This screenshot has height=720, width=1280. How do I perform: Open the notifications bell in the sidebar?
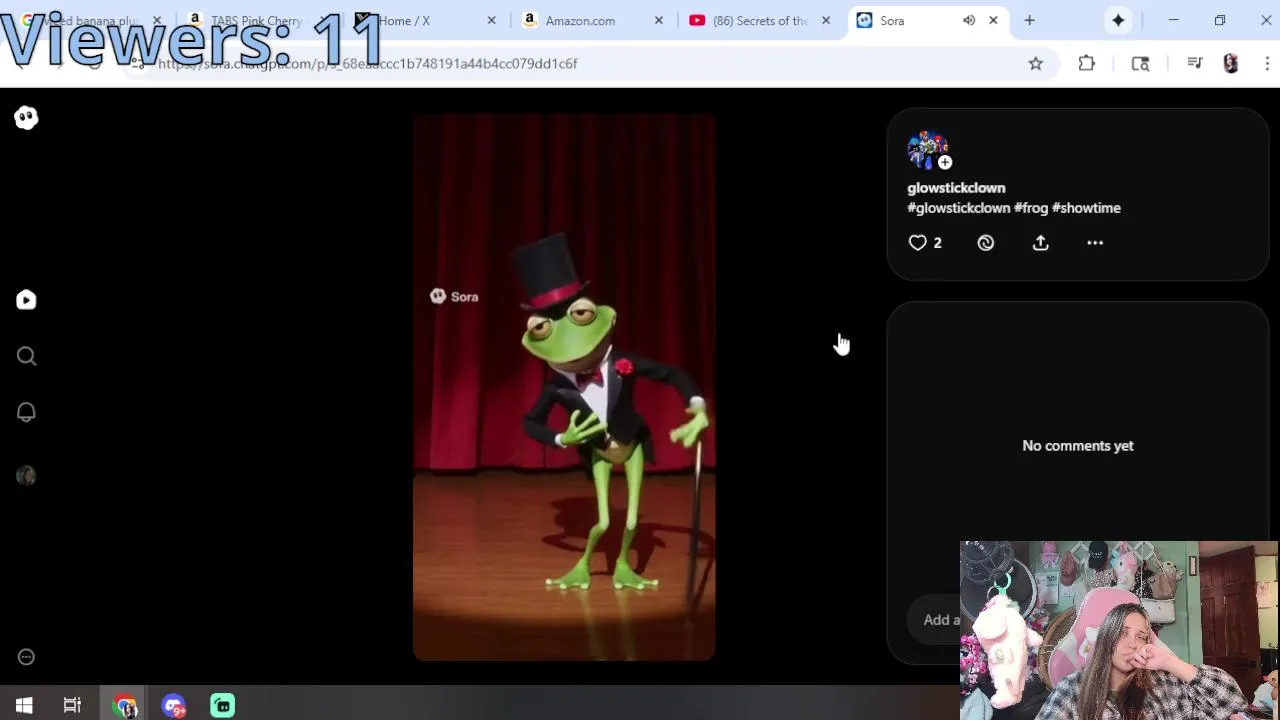tap(26, 412)
